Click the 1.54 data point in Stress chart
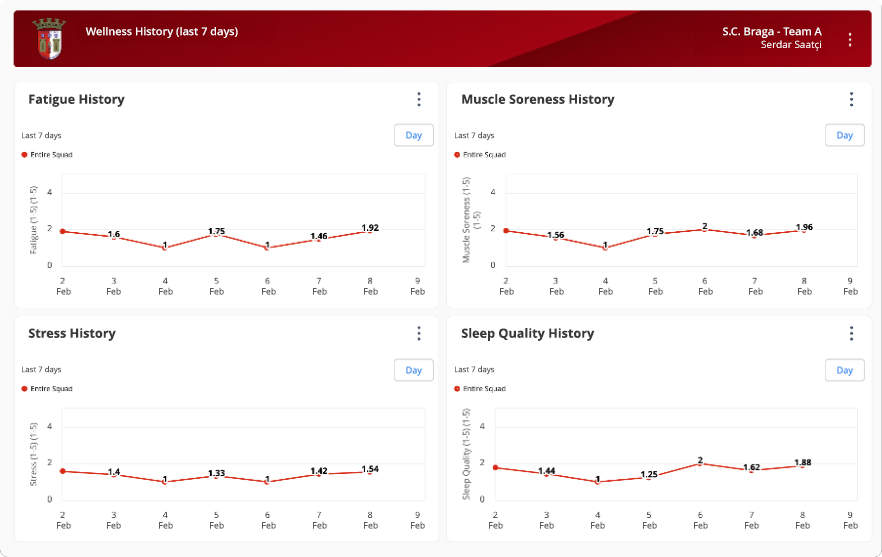Viewport: 882px width, 557px height. tap(370, 473)
